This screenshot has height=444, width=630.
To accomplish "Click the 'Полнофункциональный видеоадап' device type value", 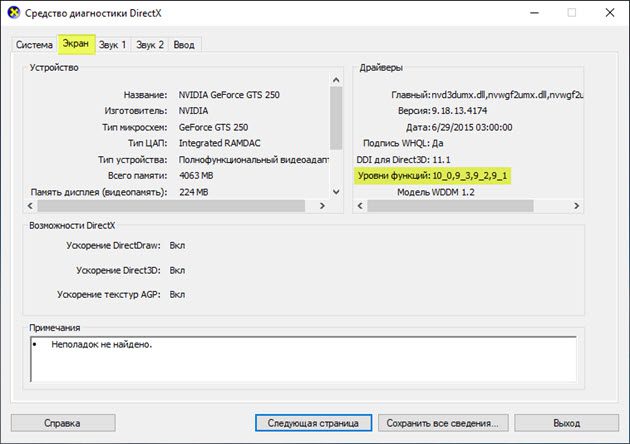I will point(254,160).
